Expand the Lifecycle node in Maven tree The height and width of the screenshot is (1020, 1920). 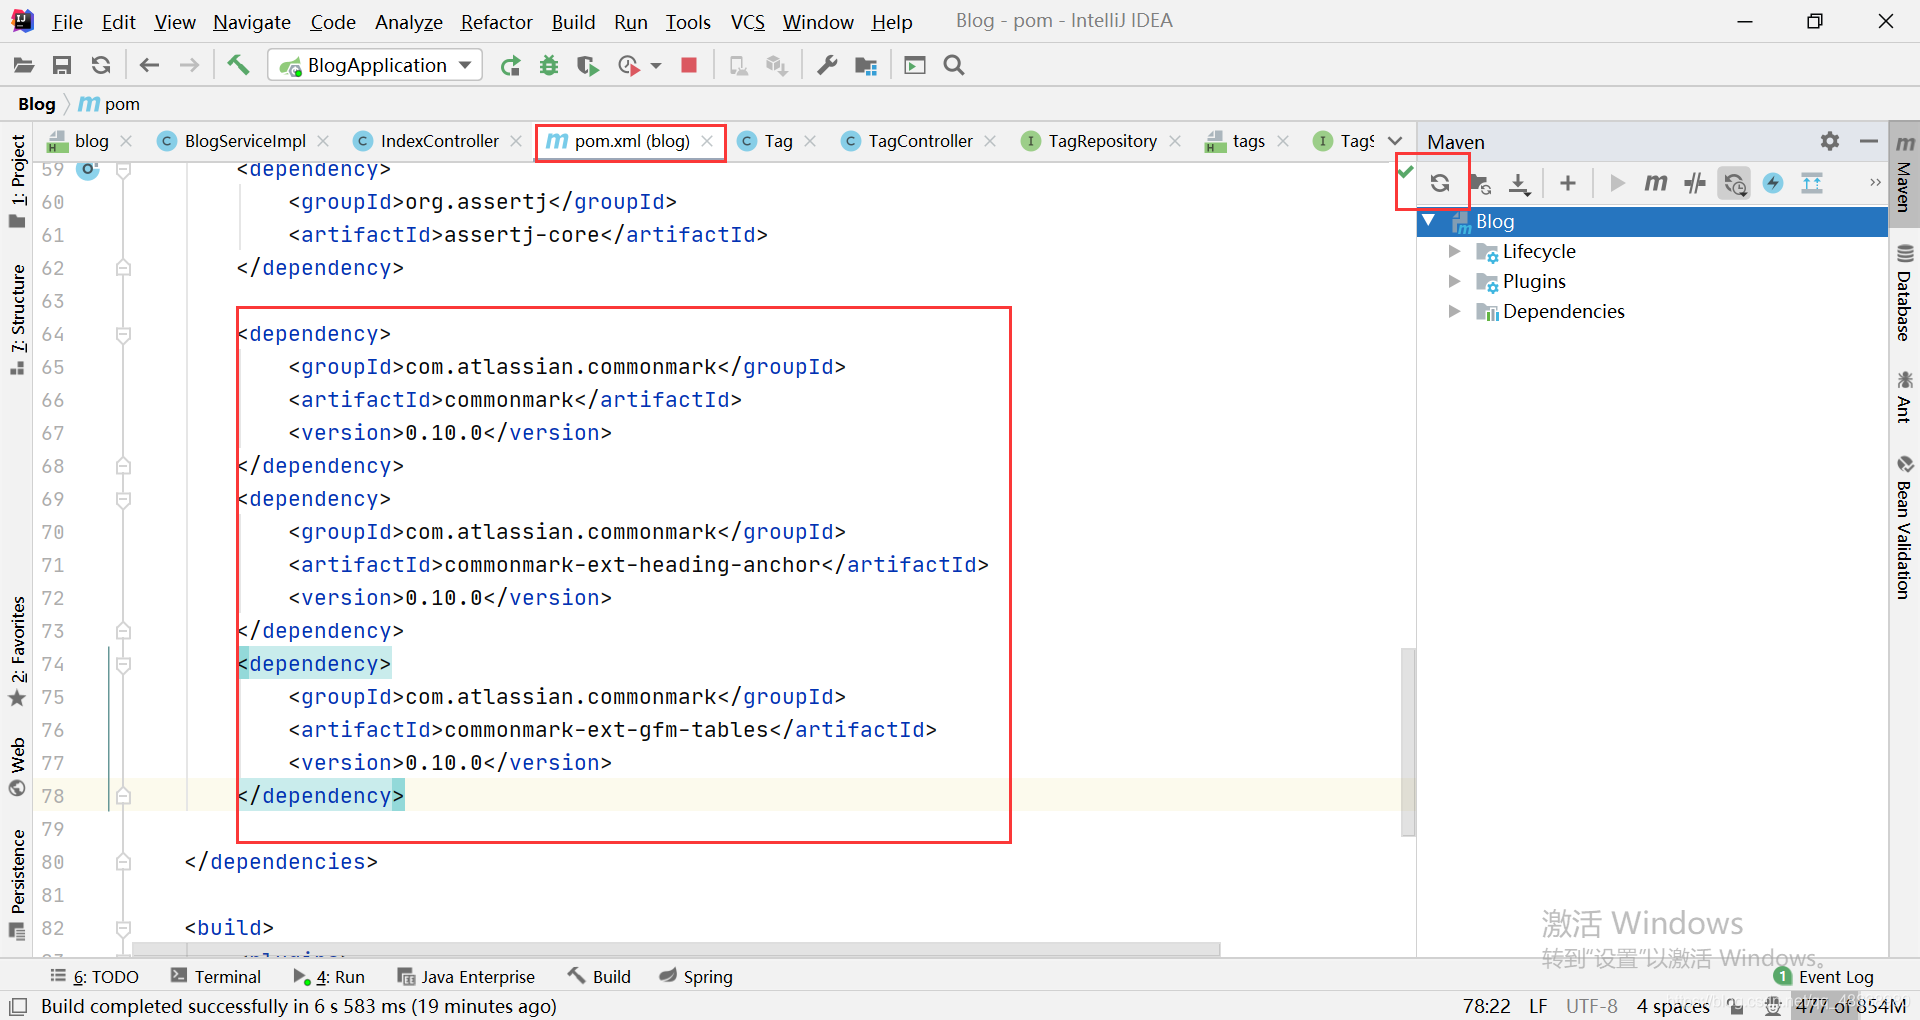point(1455,252)
